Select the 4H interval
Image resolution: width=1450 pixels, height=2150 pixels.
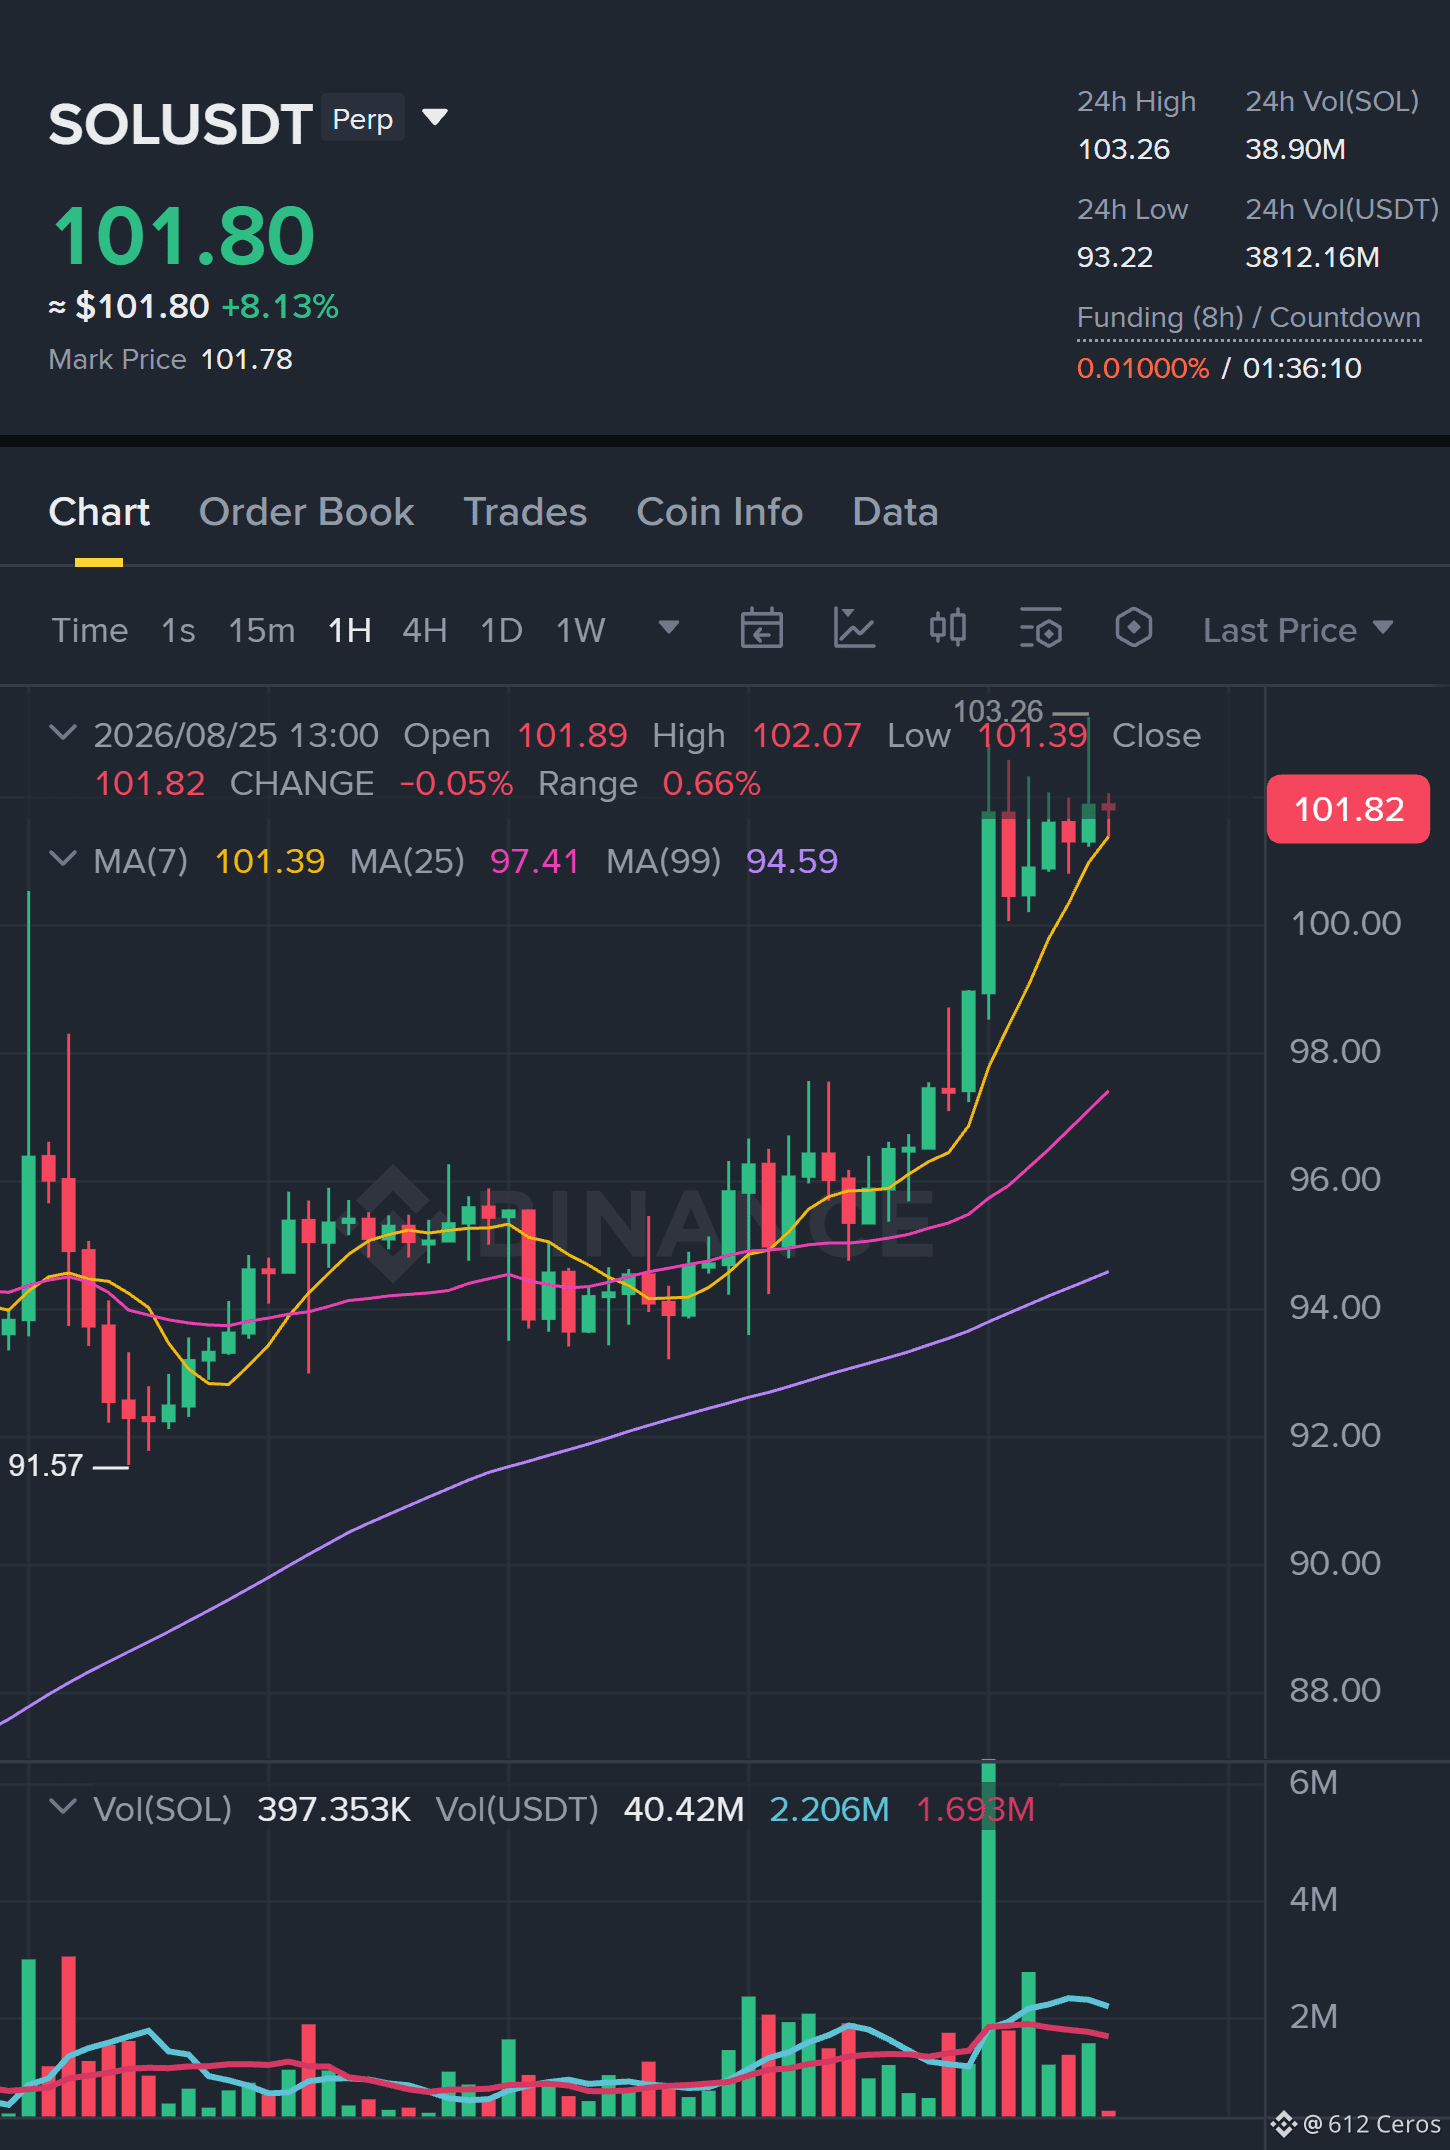(425, 630)
